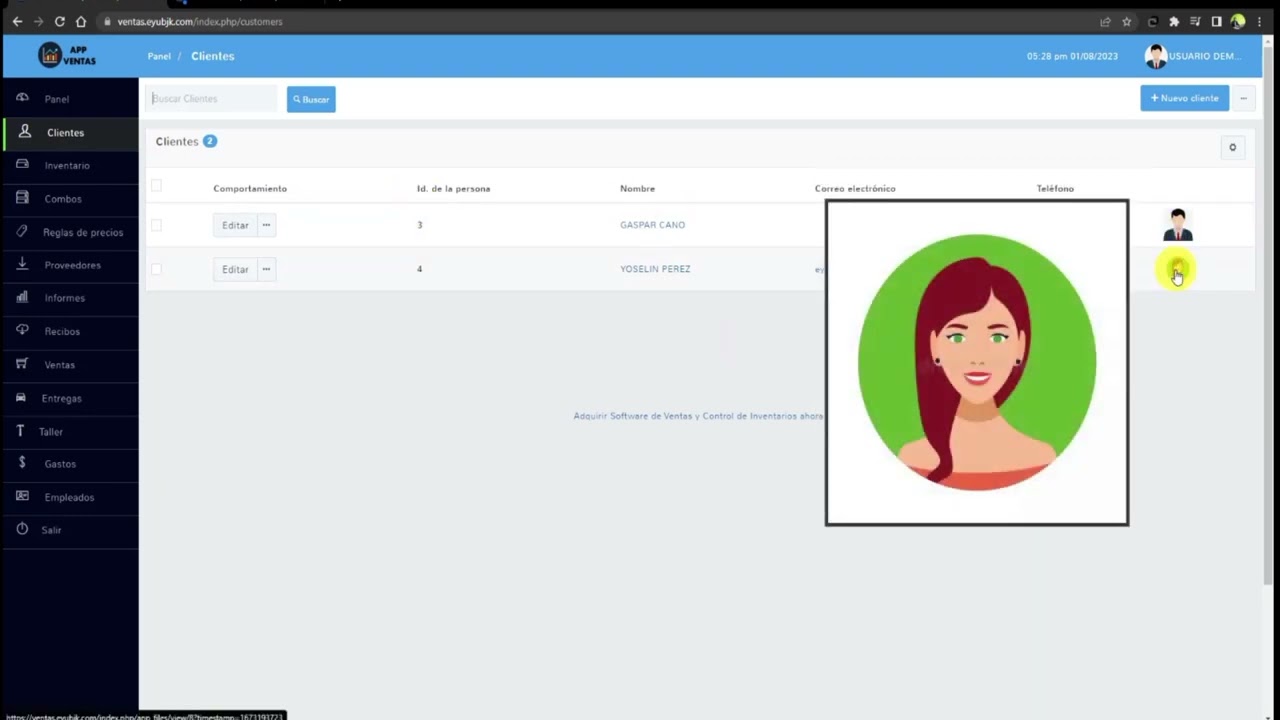The height and width of the screenshot is (720, 1280).
Task: Sort by Teléfono column header
Action: [1055, 188]
